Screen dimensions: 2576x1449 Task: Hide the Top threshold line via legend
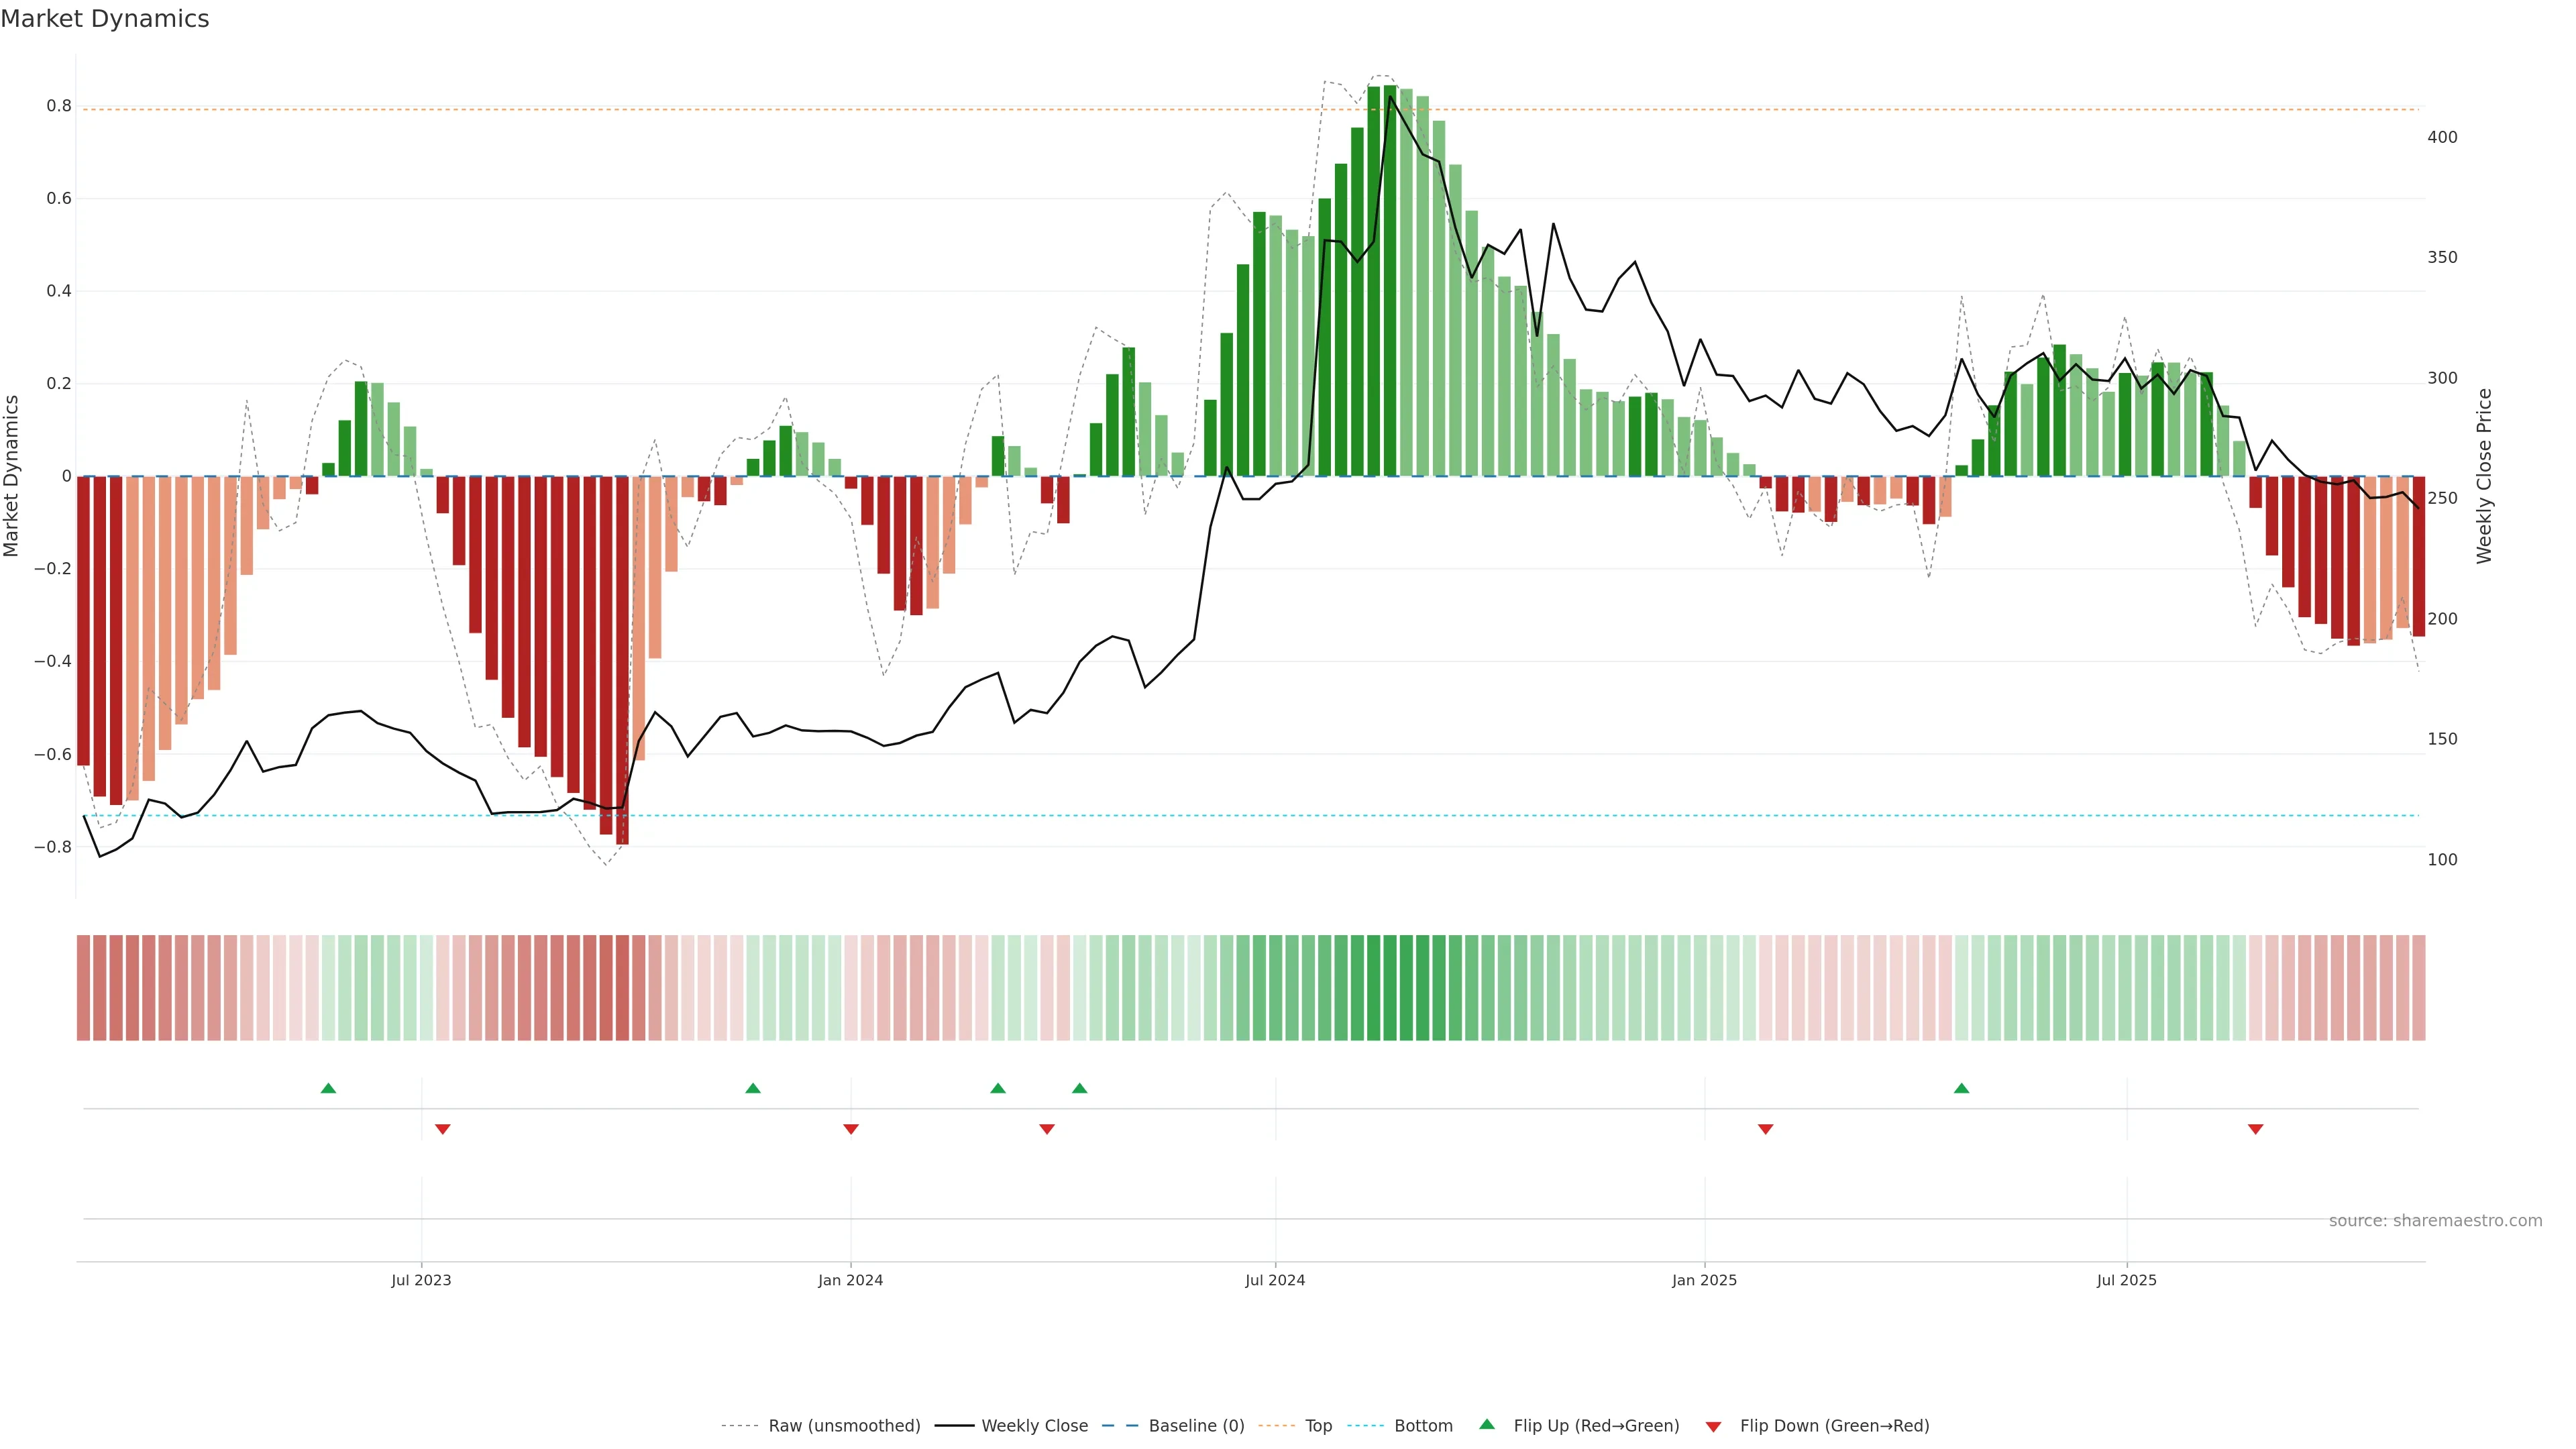(x=1318, y=1426)
